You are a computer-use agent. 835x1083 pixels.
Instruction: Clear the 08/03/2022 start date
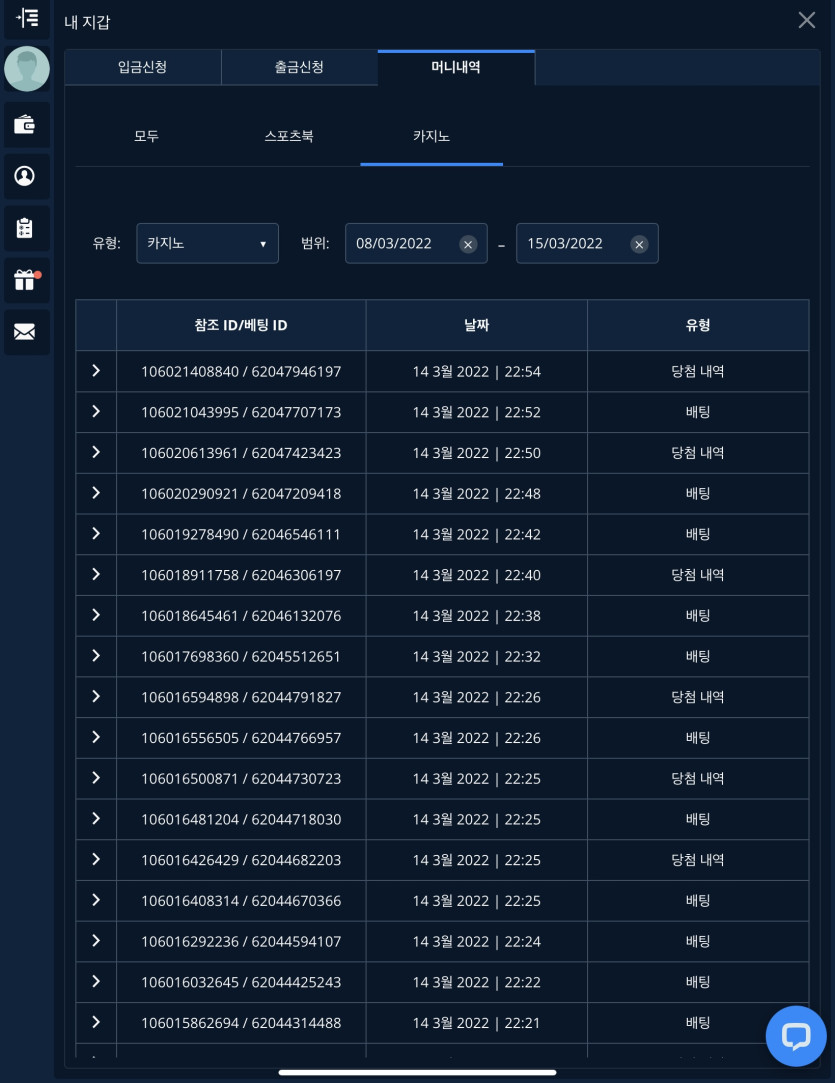[x=468, y=244]
